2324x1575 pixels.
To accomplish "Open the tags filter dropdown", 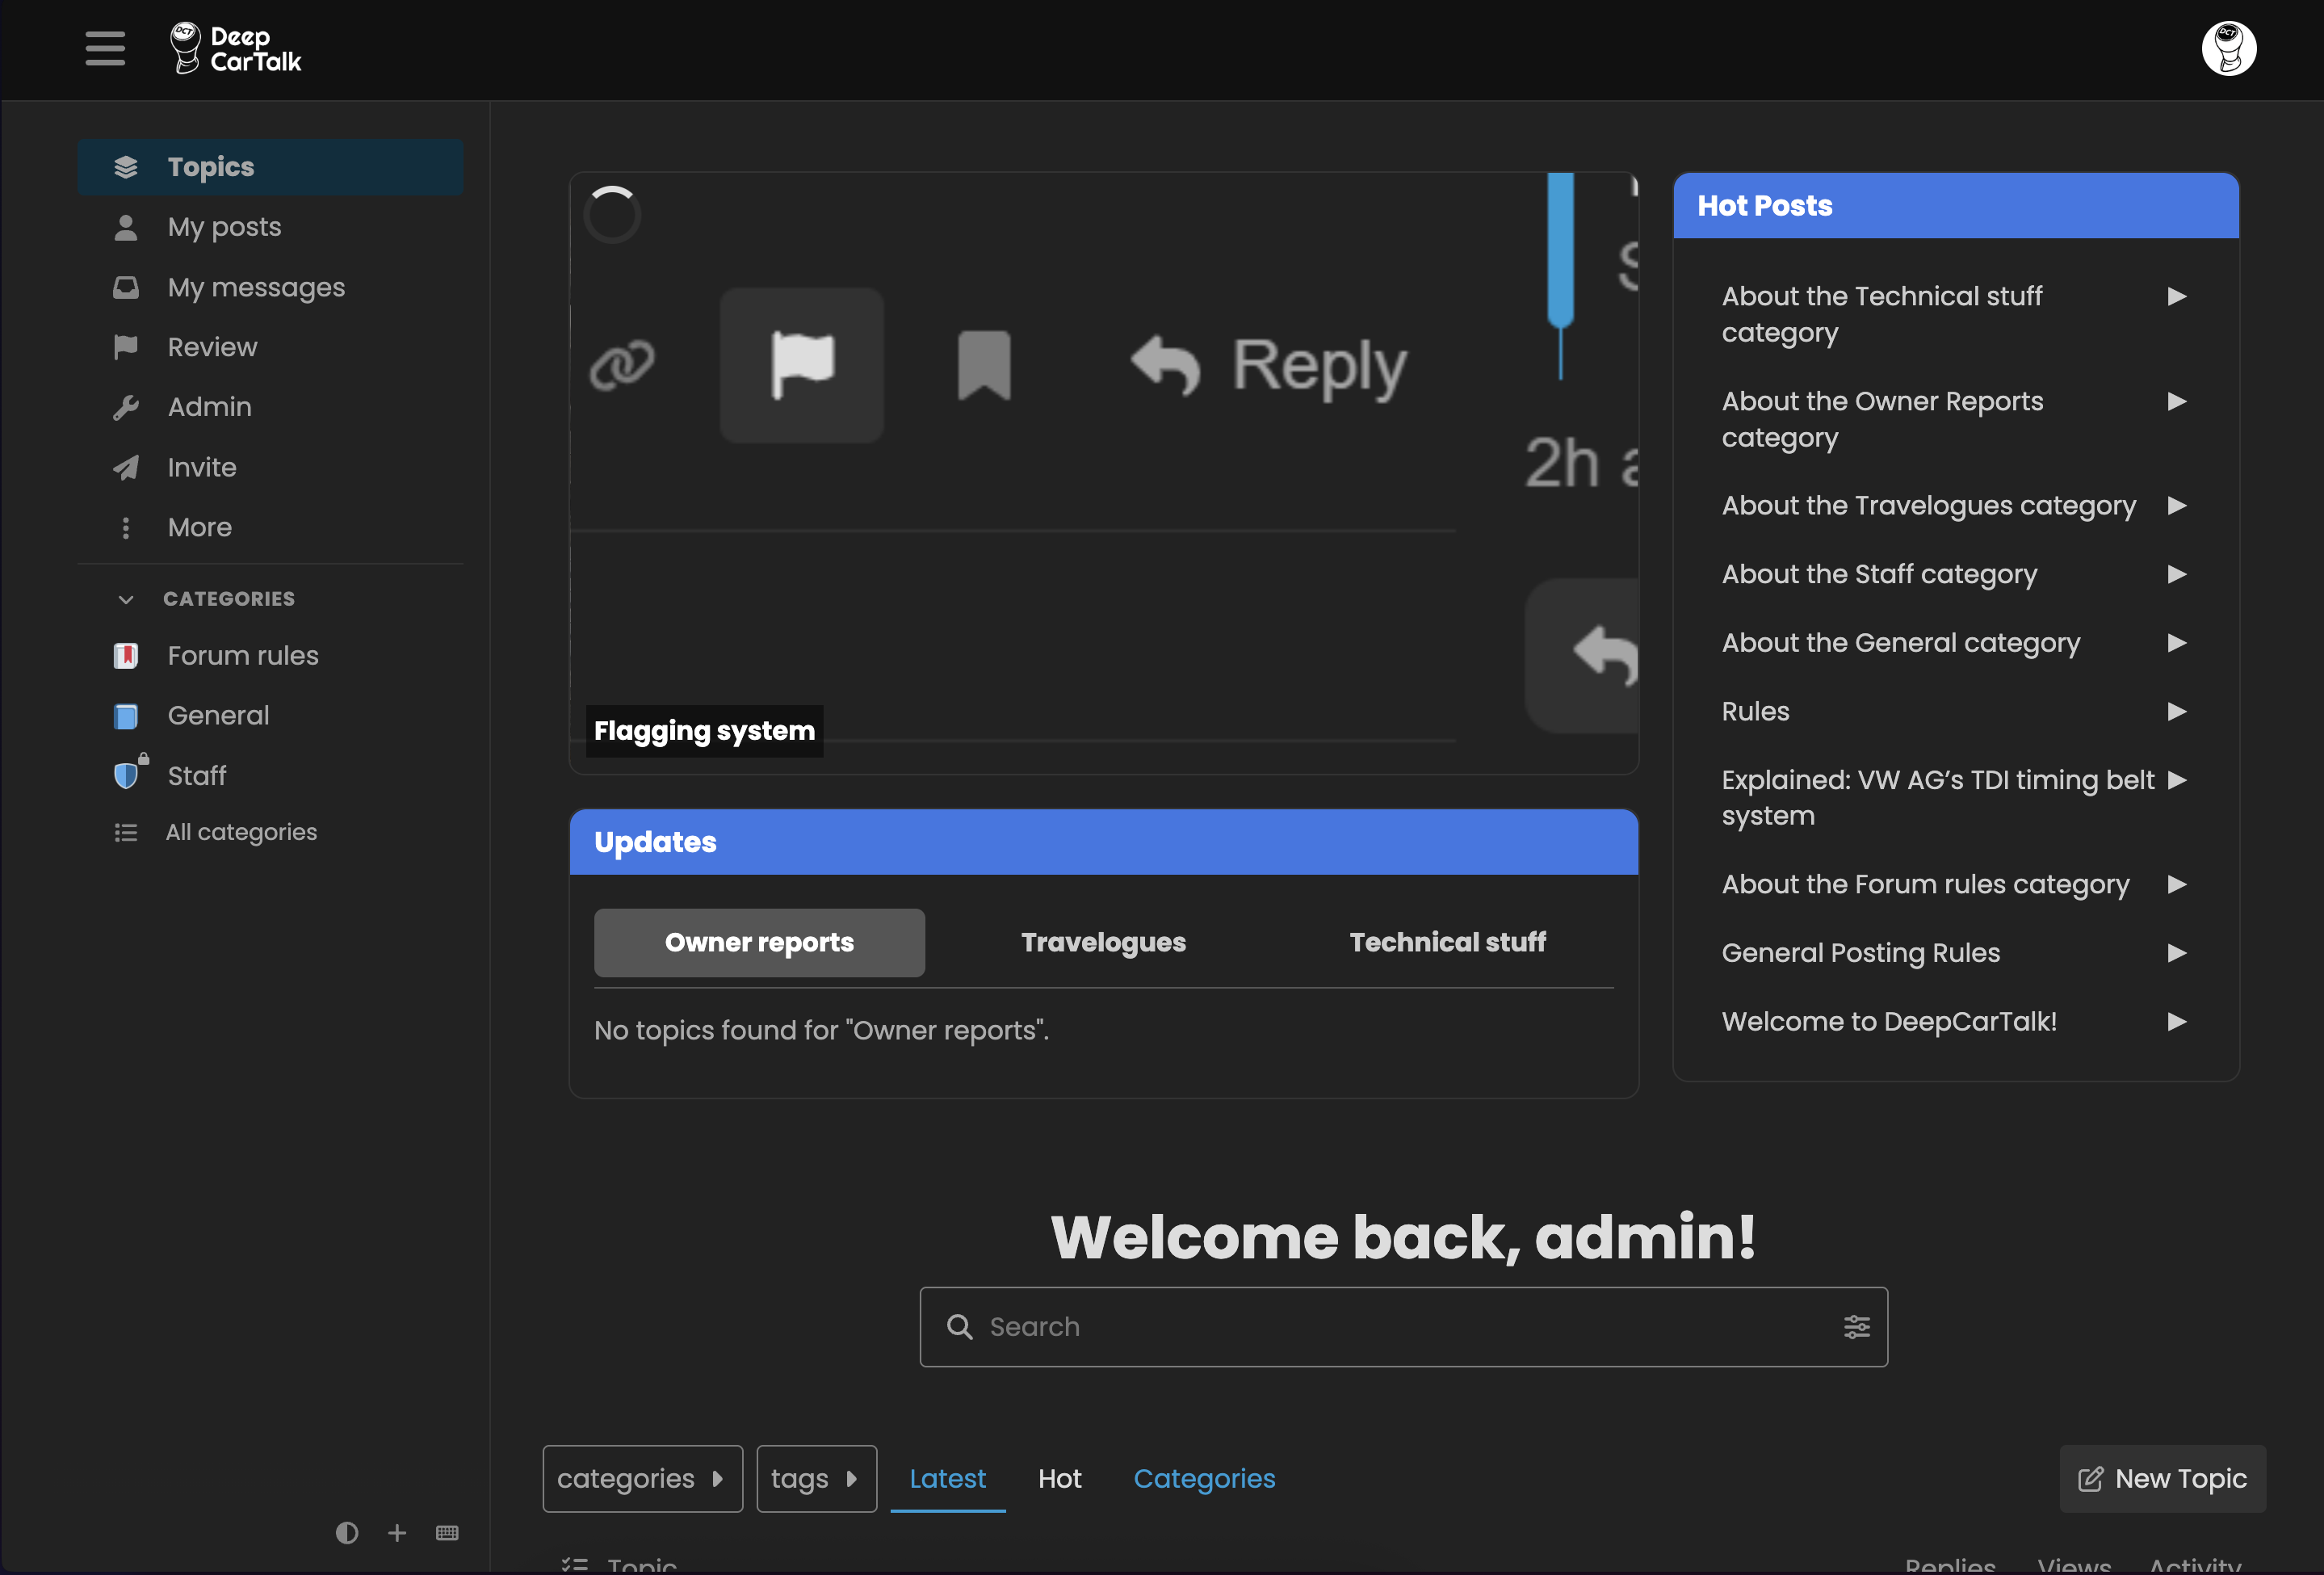I will click(x=816, y=1478).
